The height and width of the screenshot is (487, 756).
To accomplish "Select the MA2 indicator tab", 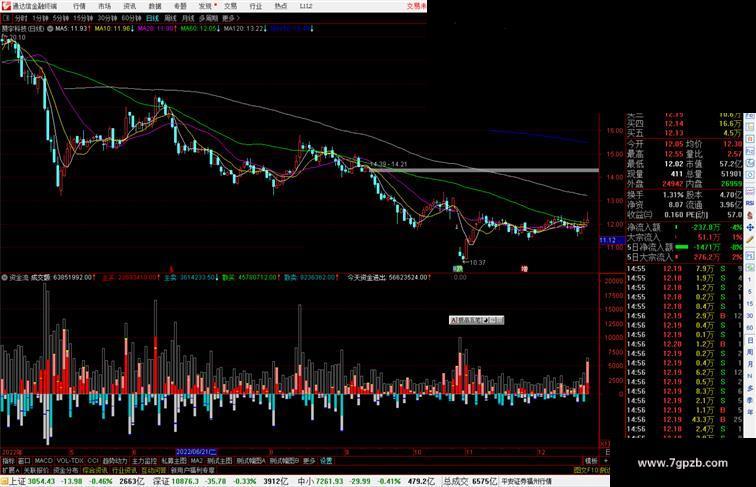I will coord(197,461).
